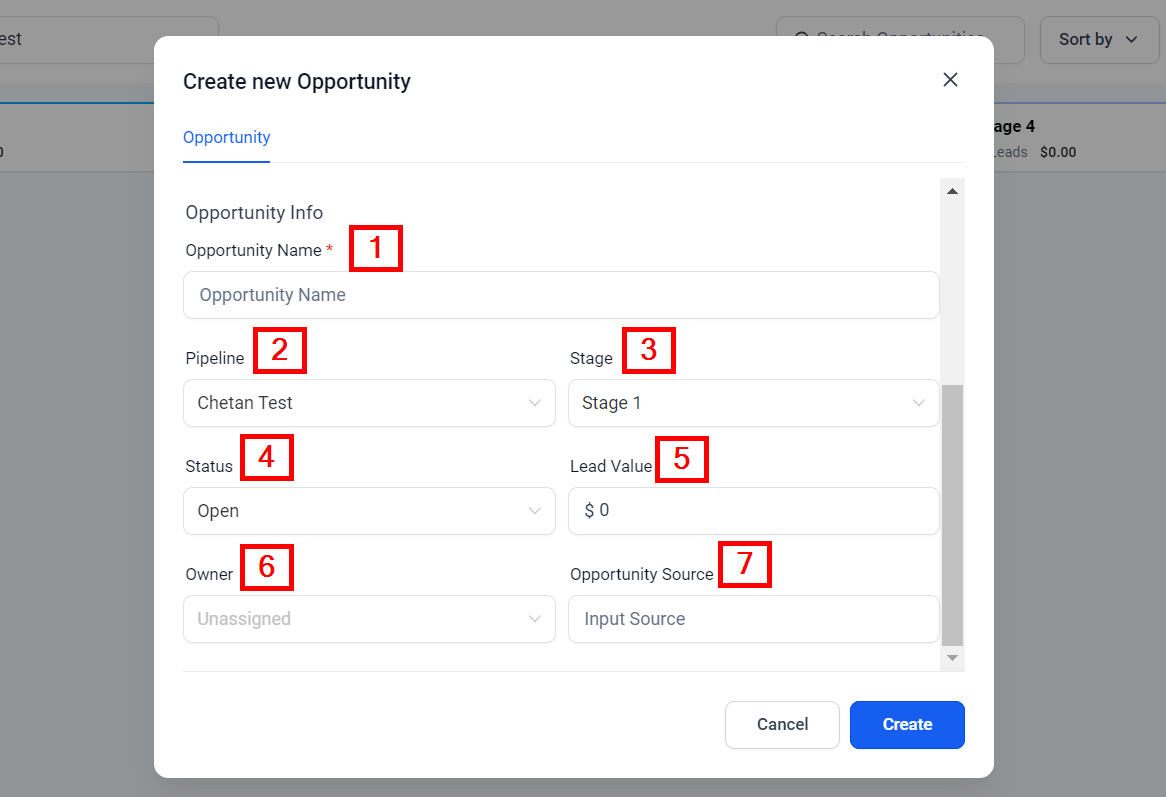Image resolution: width=1166 pixels, height=797 pixels.
Task: Click the Search Opportunities box
Action: 900,39
